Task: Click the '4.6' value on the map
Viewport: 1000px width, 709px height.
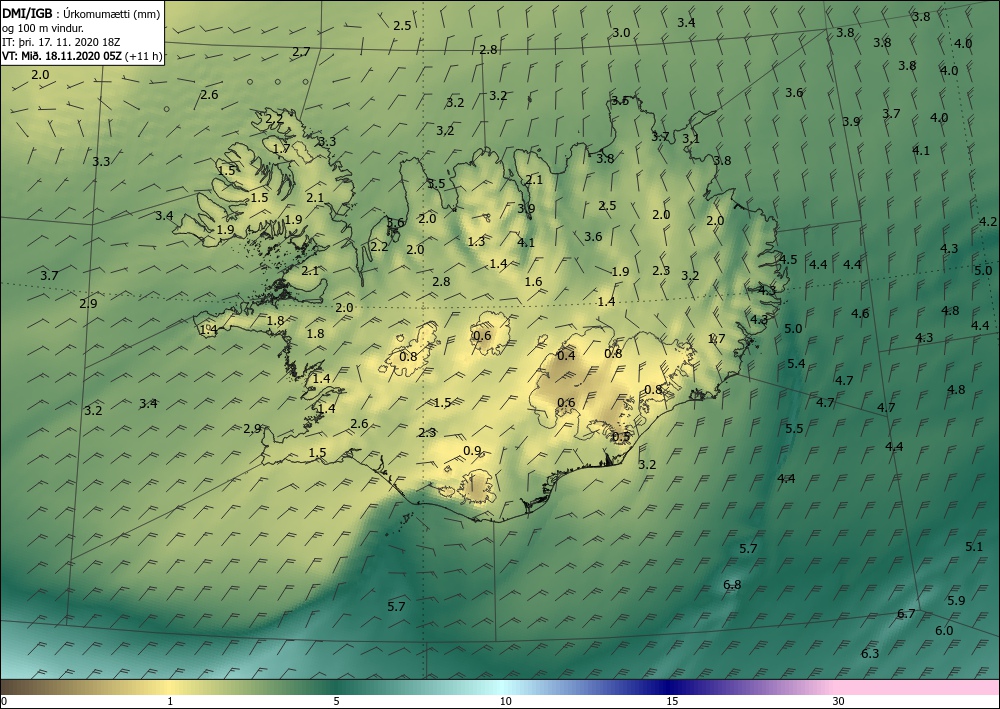Action: 860,314
